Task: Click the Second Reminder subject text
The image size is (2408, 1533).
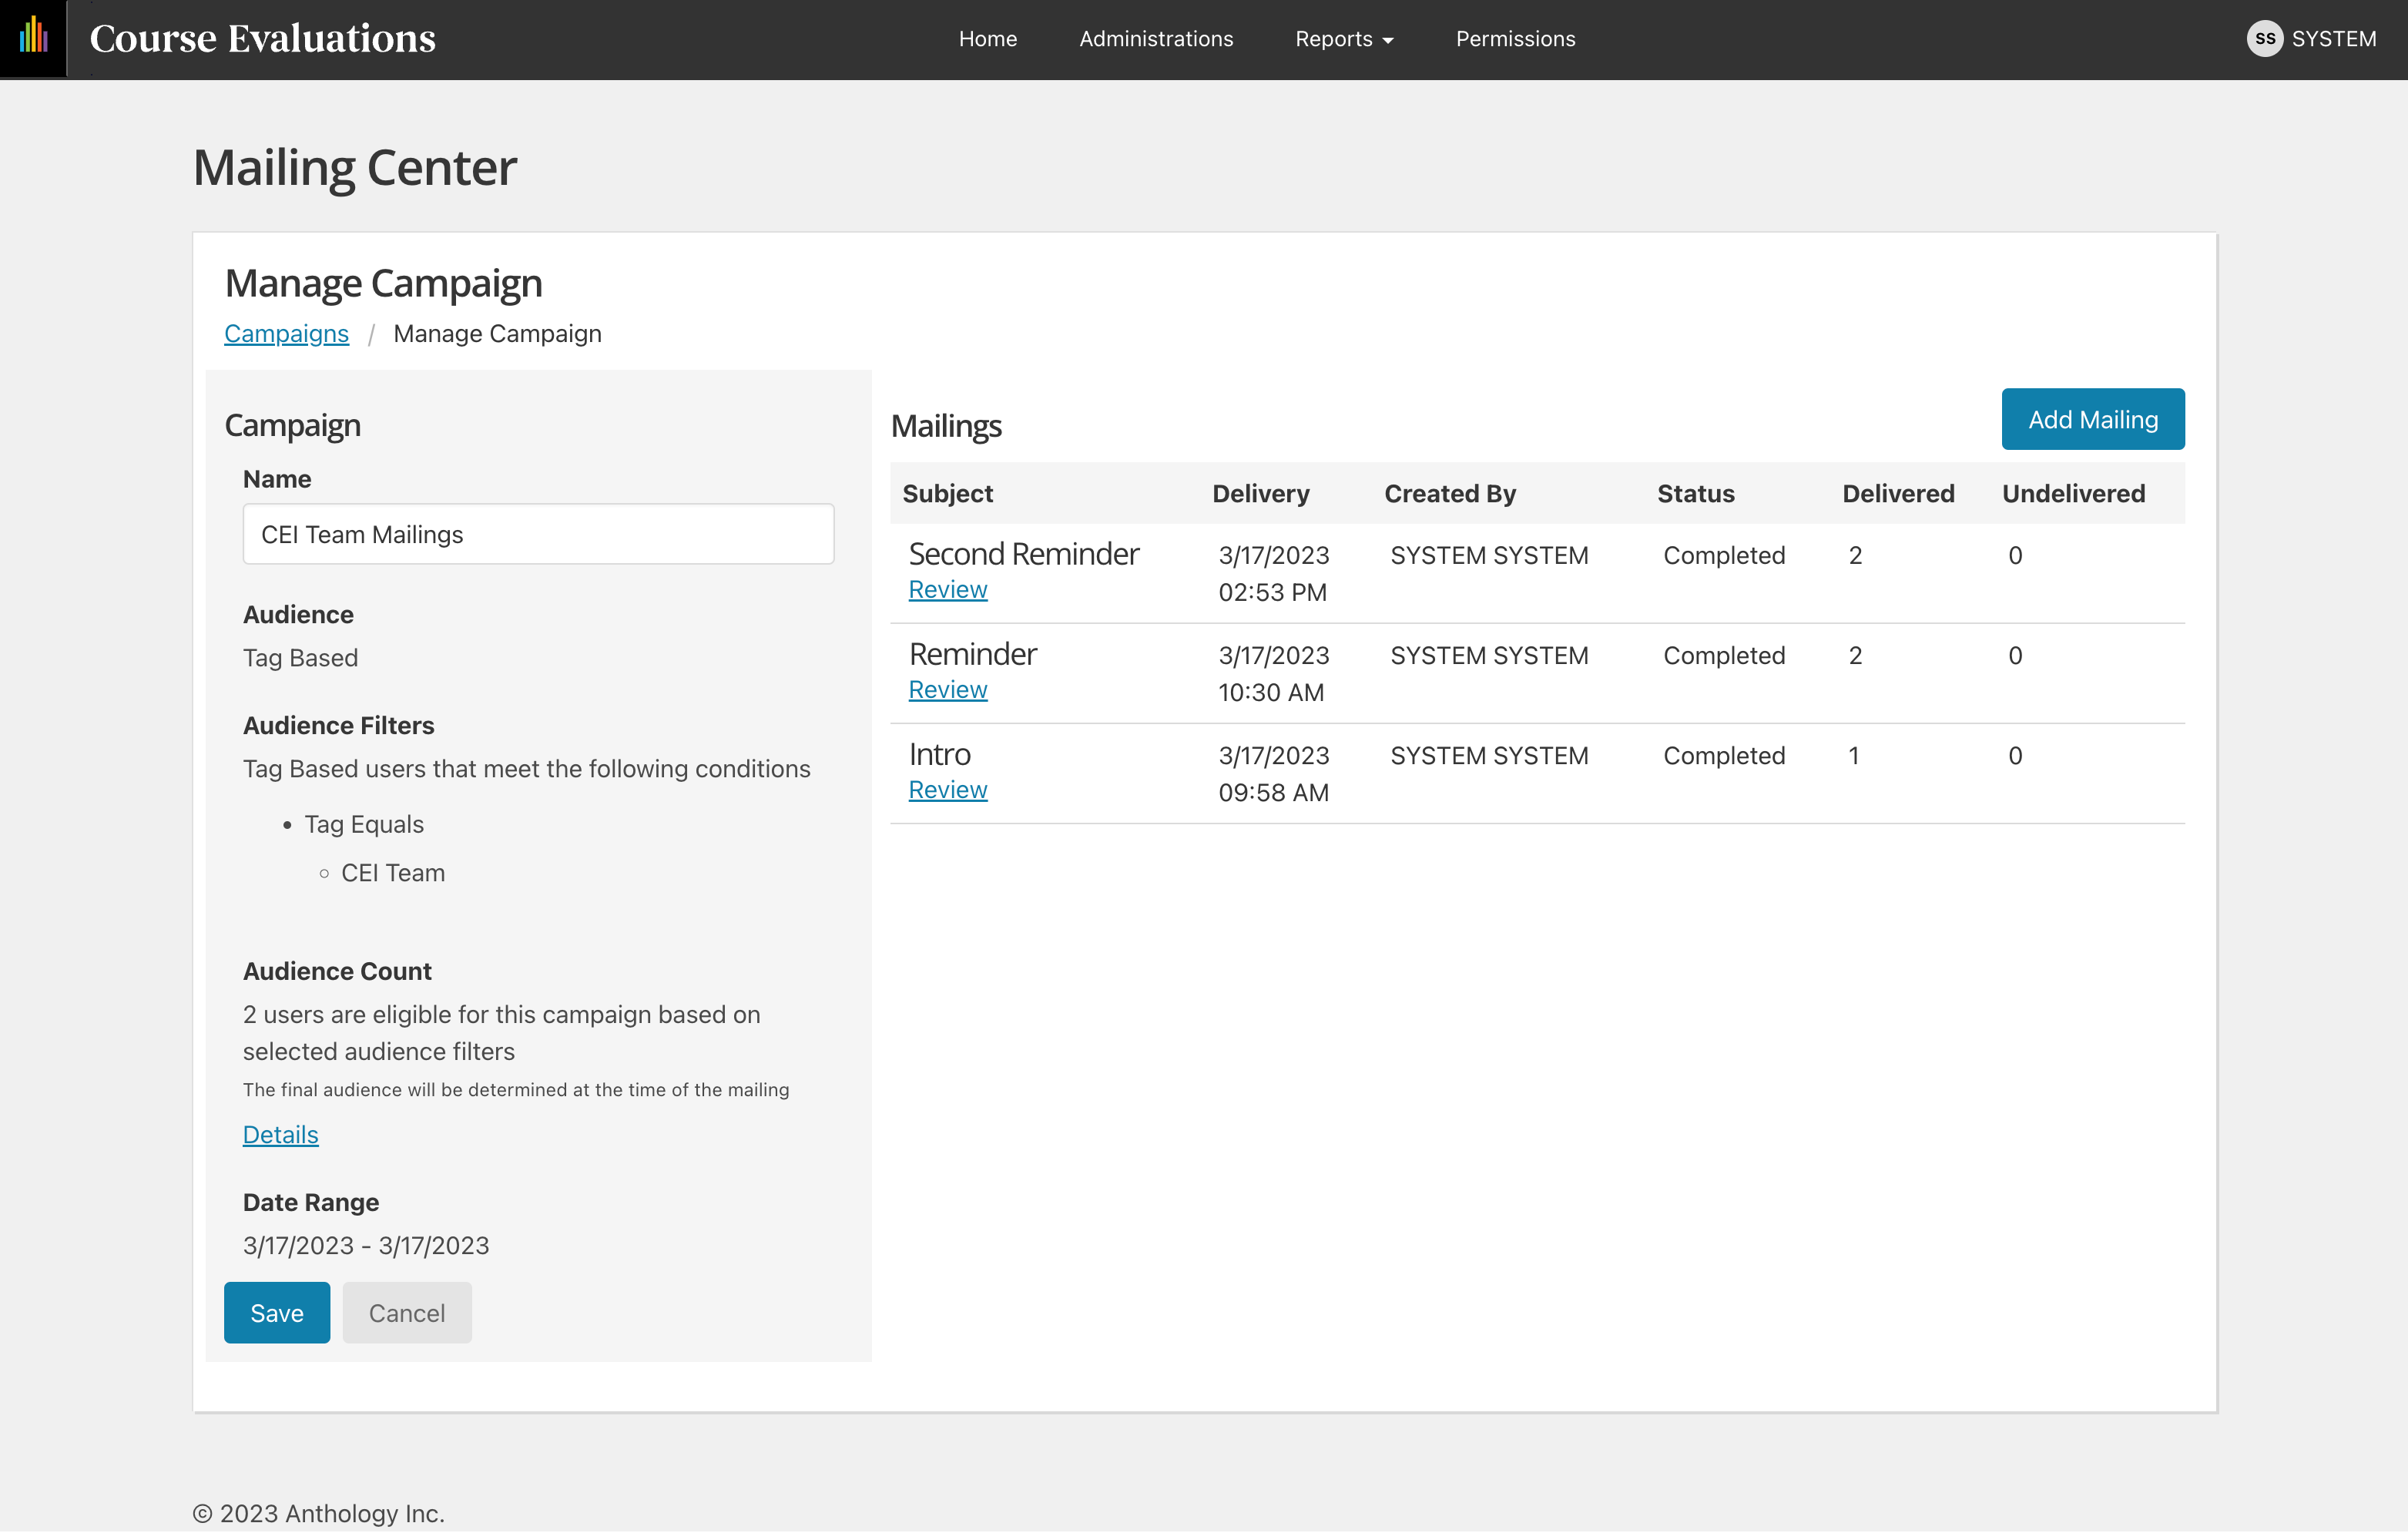Action: point(1023,554)
